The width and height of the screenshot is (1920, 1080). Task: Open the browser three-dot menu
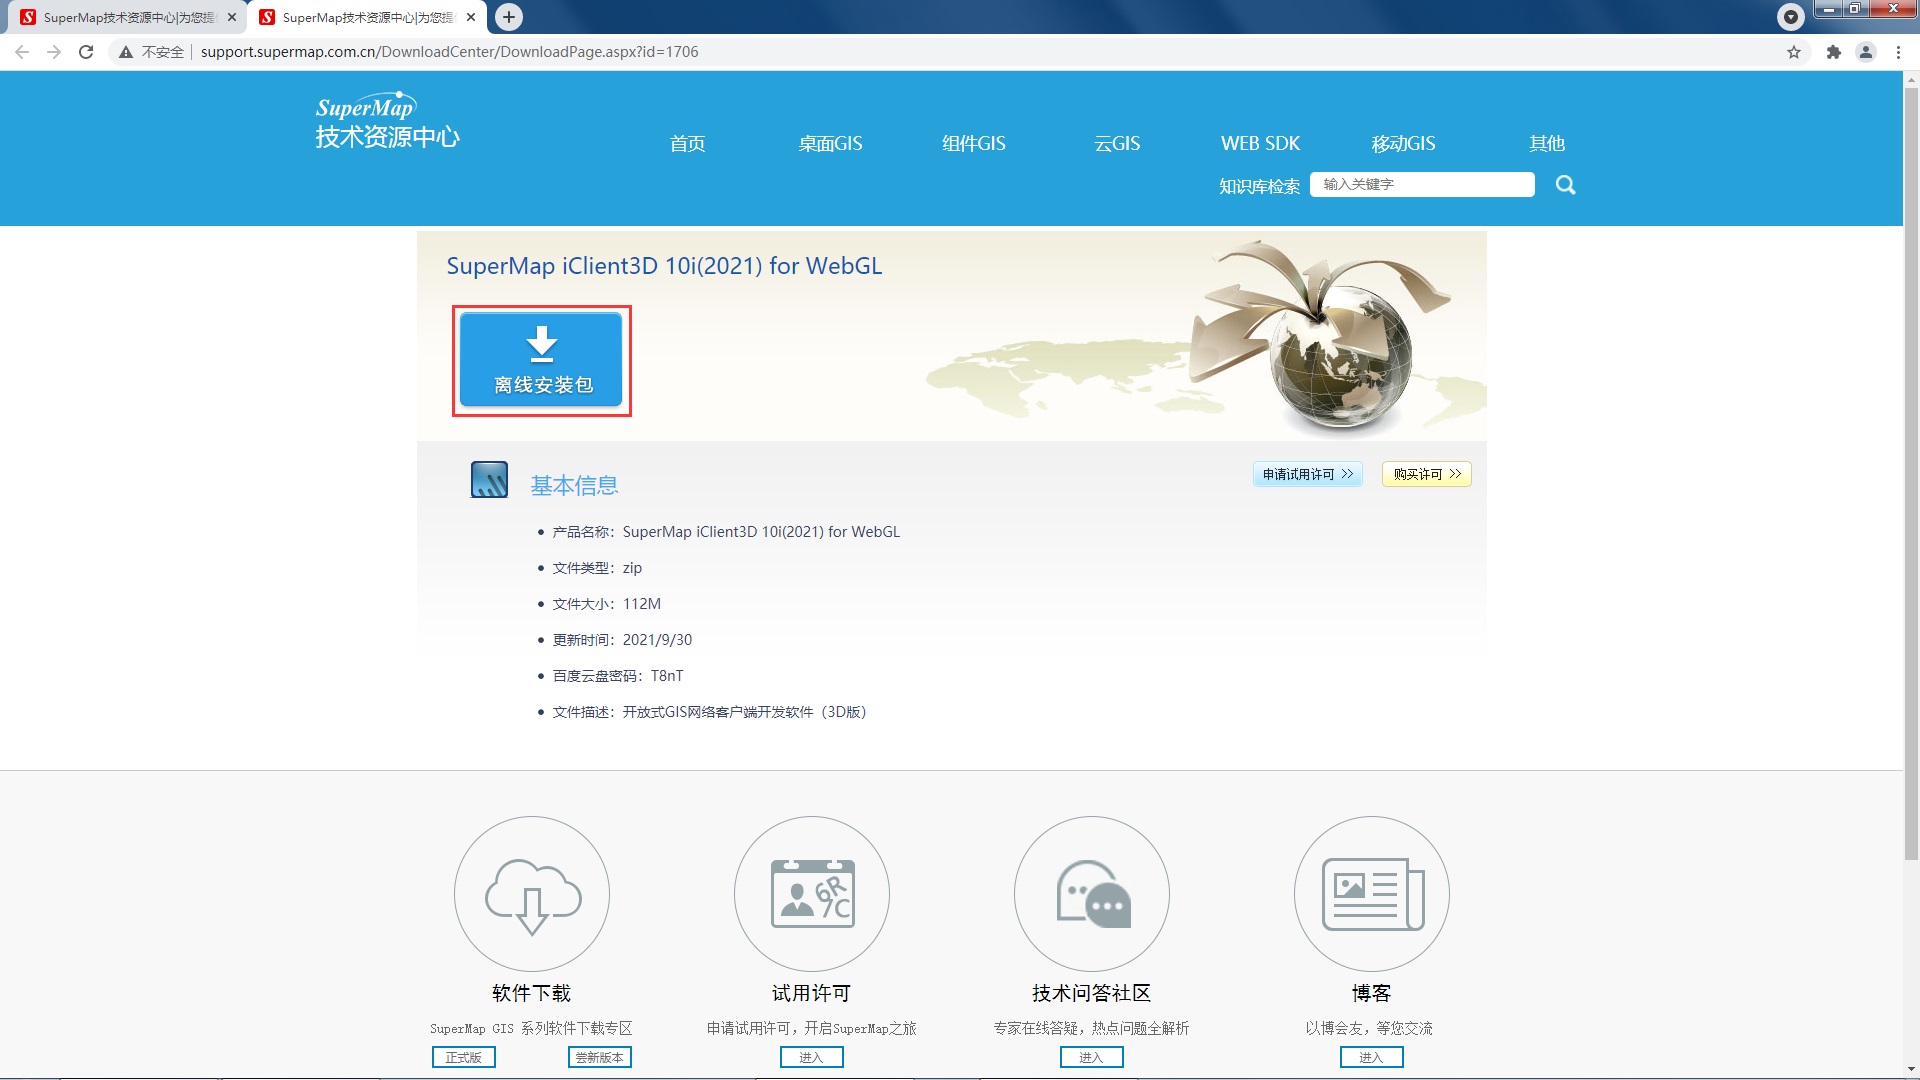coord(1898,52)
